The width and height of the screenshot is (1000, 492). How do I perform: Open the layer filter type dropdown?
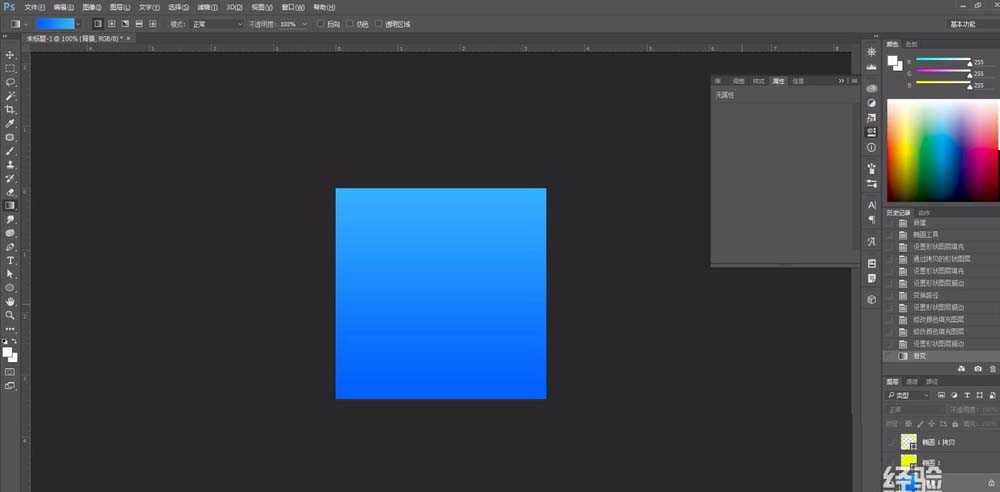tap(914, 396)
